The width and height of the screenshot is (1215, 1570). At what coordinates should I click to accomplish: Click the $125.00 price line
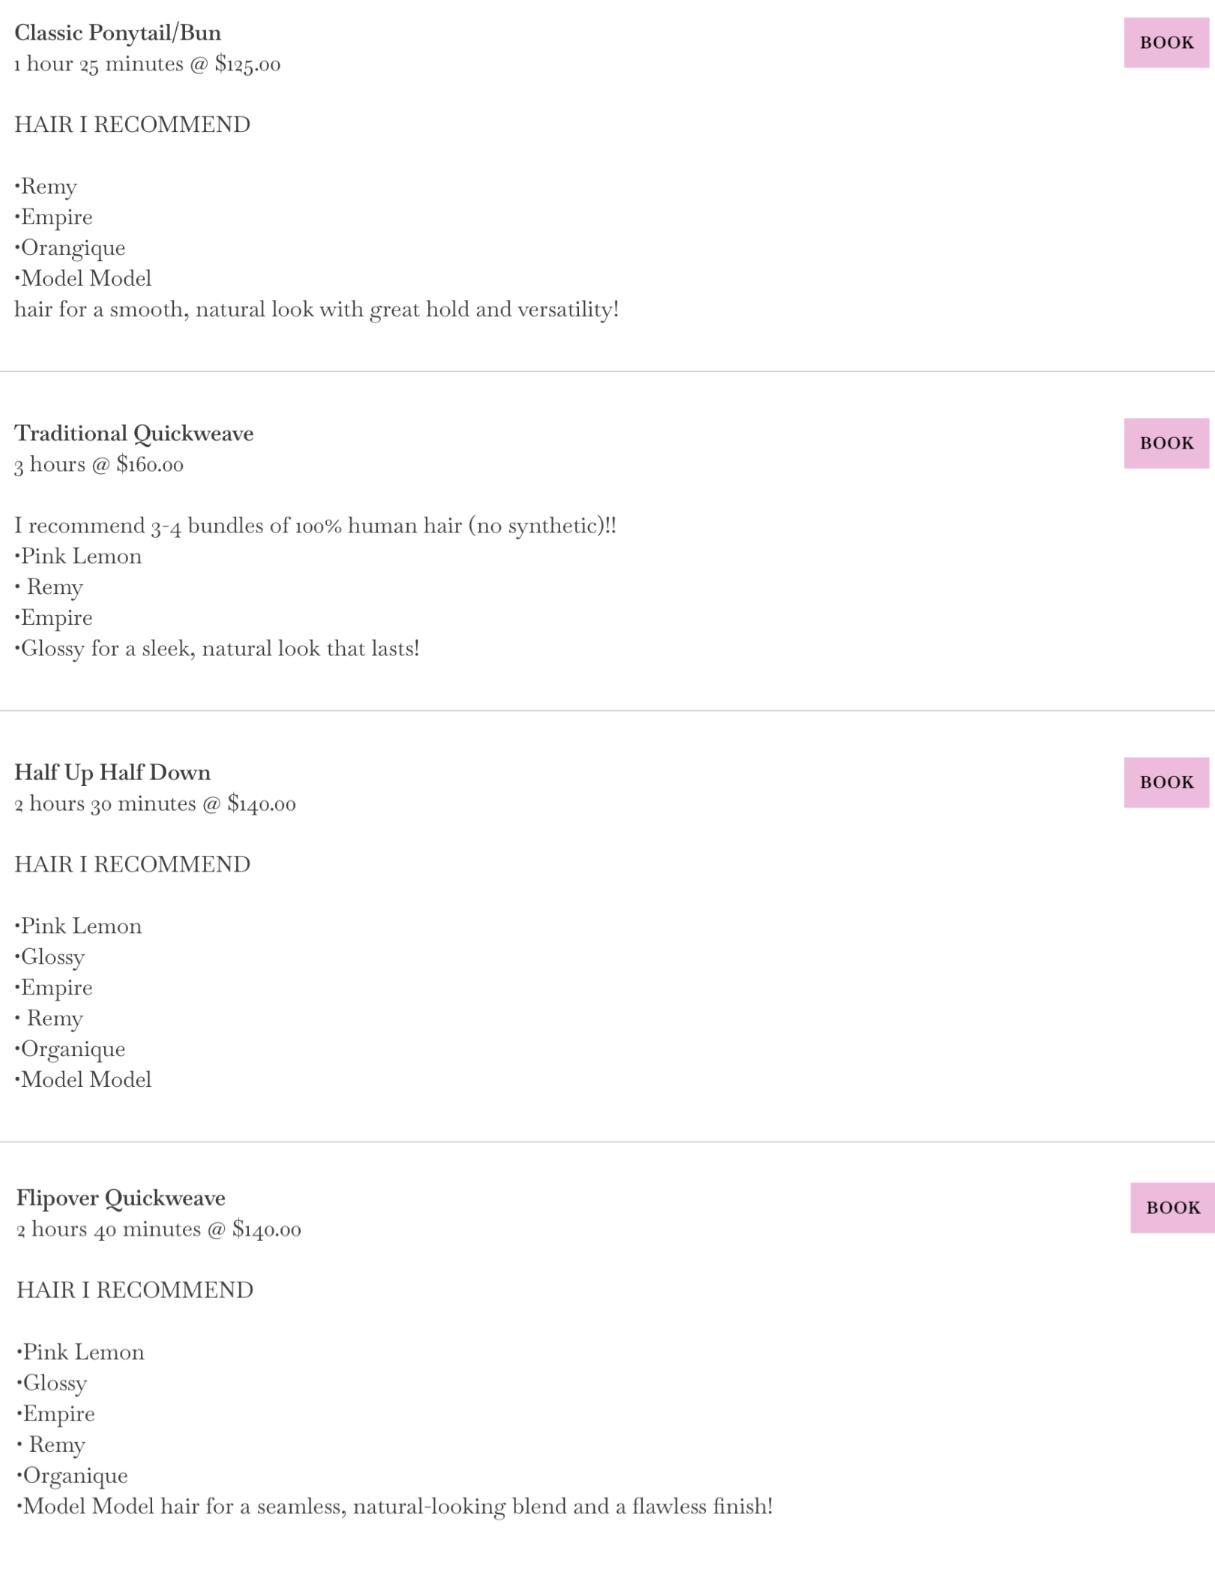(147, 64)
